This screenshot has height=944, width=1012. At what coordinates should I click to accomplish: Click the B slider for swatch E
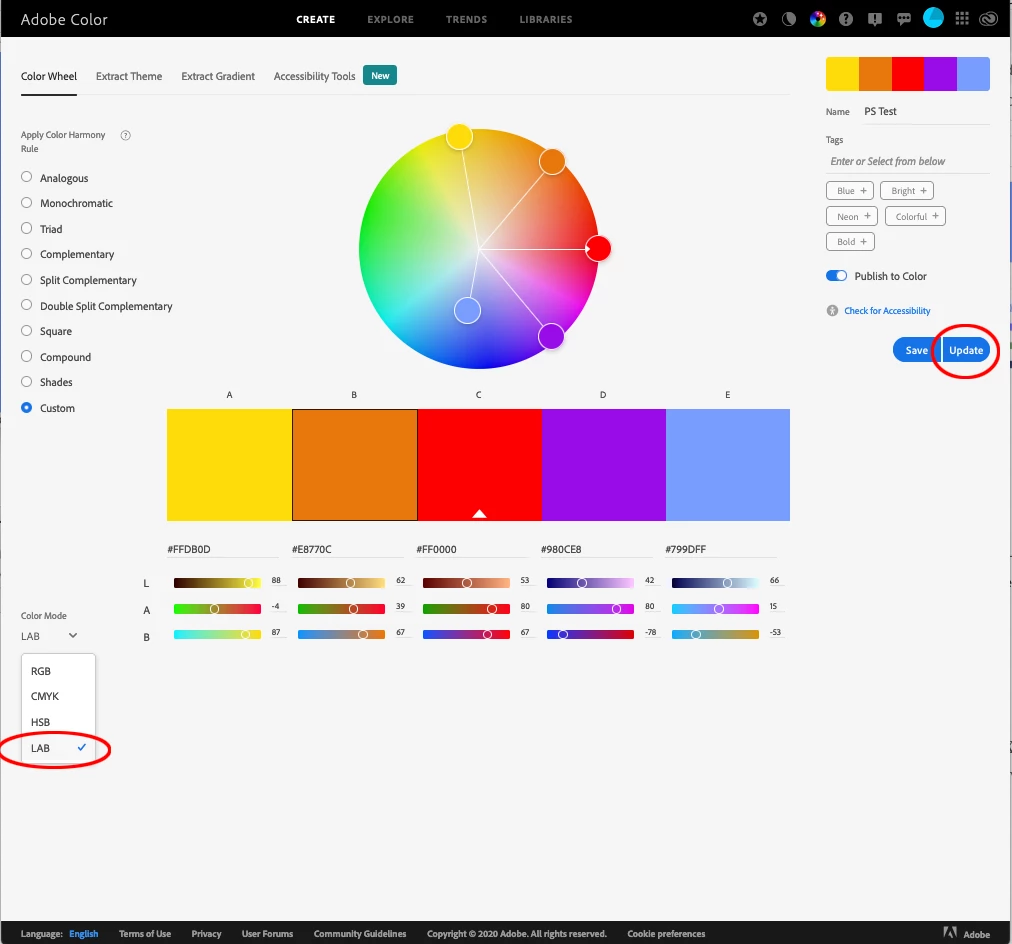pyautogui.click(x=715, y=634)
